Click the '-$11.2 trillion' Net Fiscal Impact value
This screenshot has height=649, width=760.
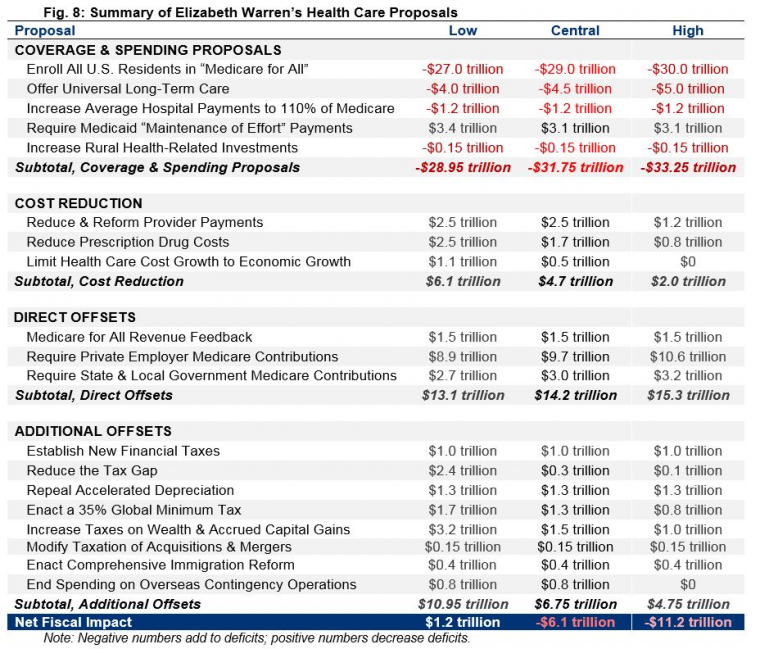[688, 622]
